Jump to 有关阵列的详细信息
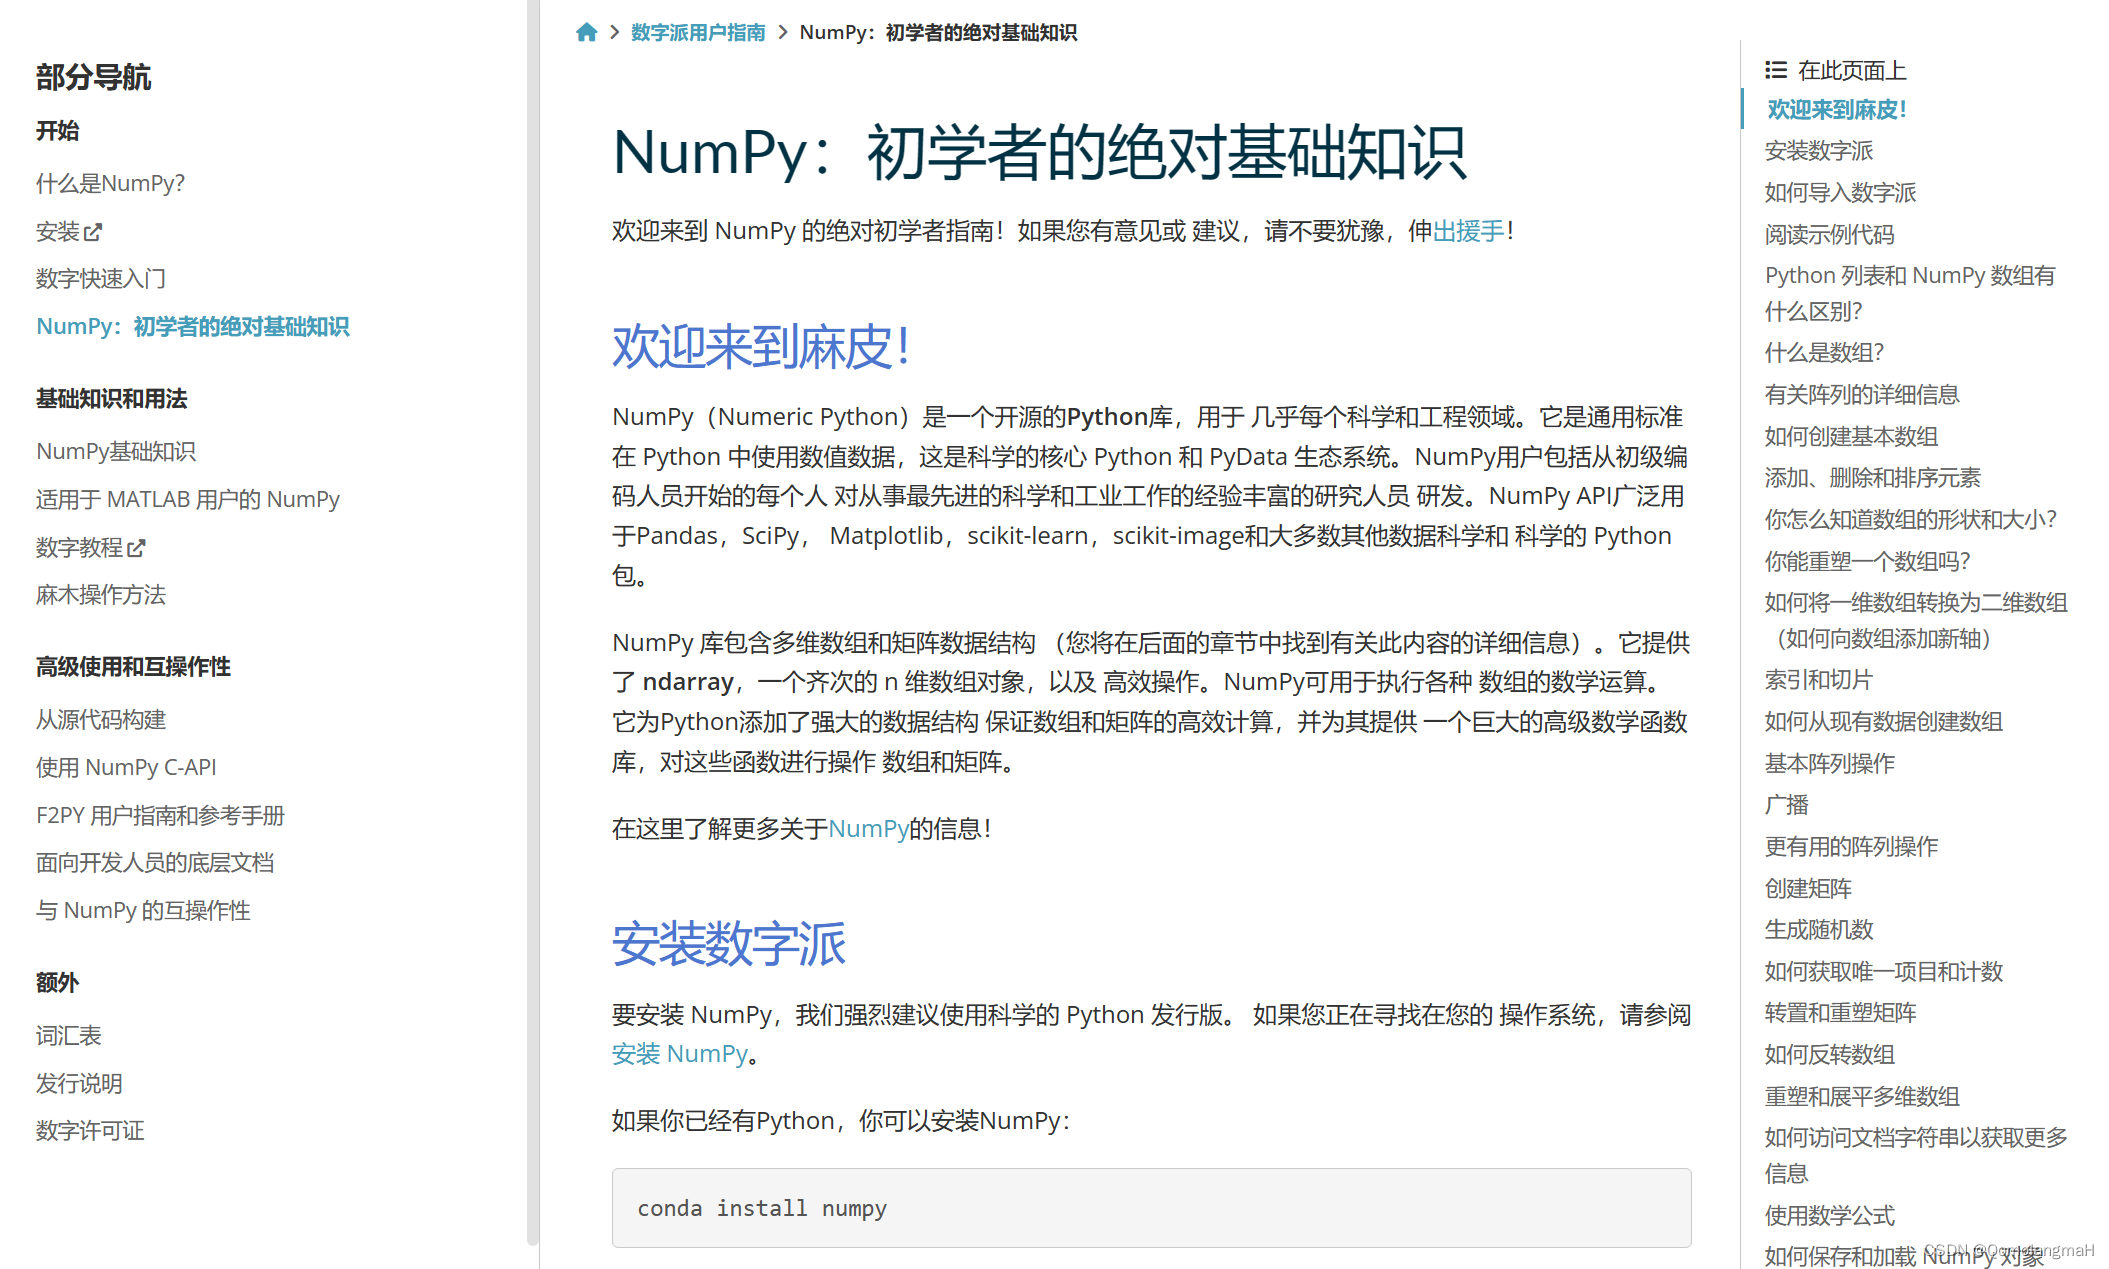The image size is (2109, 1269). pyautogui.click(x=1862, y=394)
